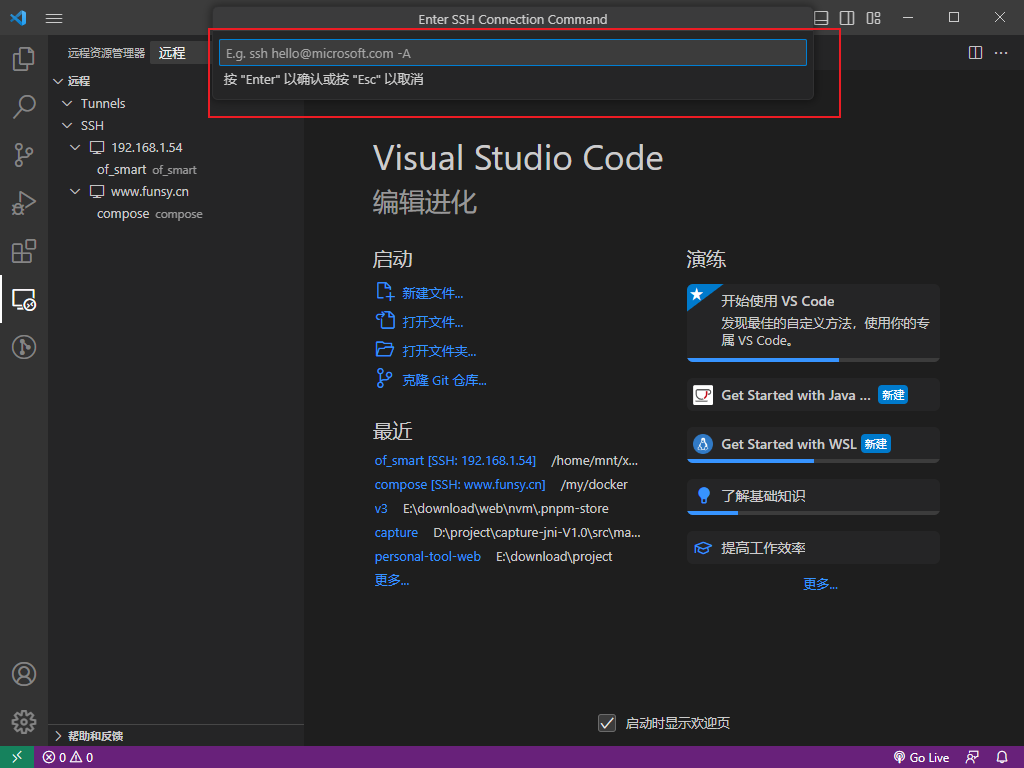Click the Open Folder icon under 启动
Screen dimensions: 1024x768
tap(385, 349)
